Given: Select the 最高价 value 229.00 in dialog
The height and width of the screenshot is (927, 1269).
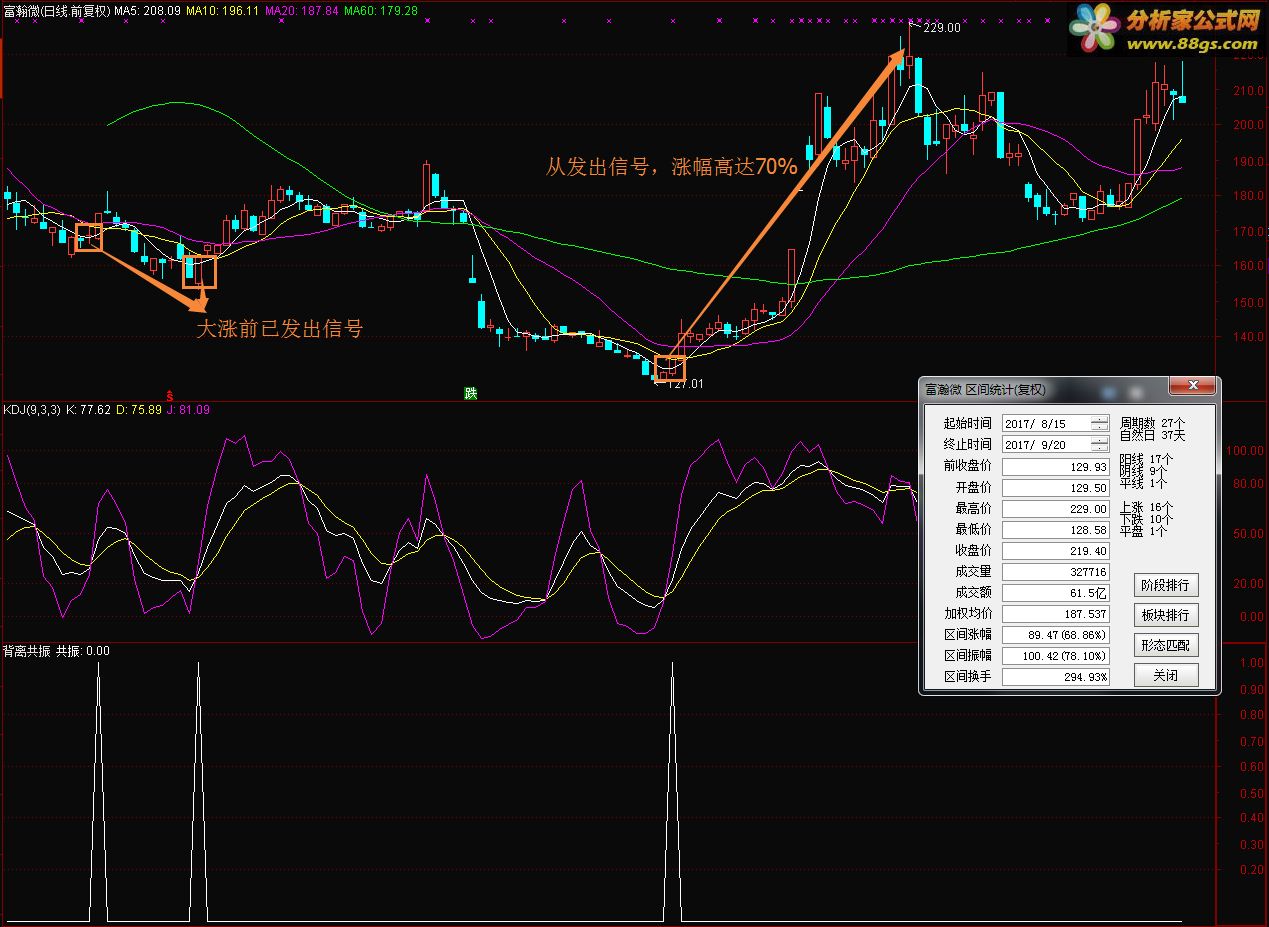Looking at the screenshot, I should pos(1055,509).
